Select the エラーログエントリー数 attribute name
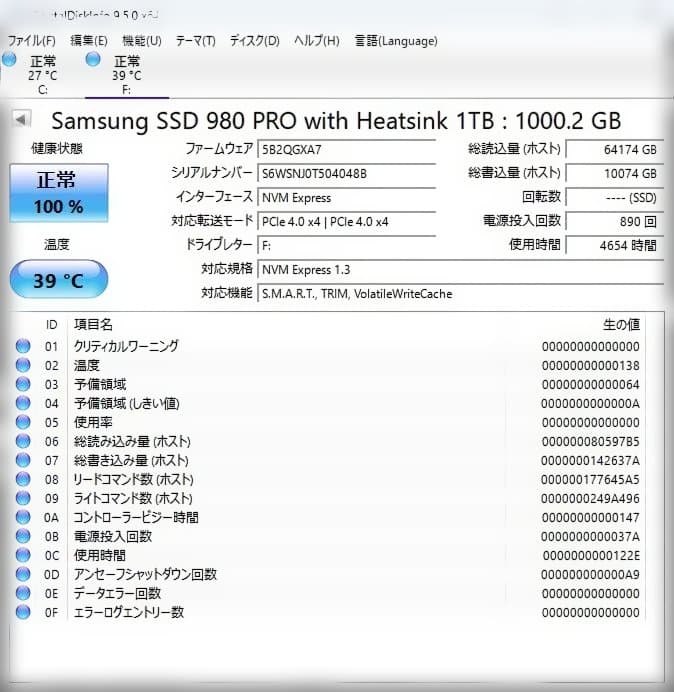This screenshot has width=674, height=692. coord(129,612)
